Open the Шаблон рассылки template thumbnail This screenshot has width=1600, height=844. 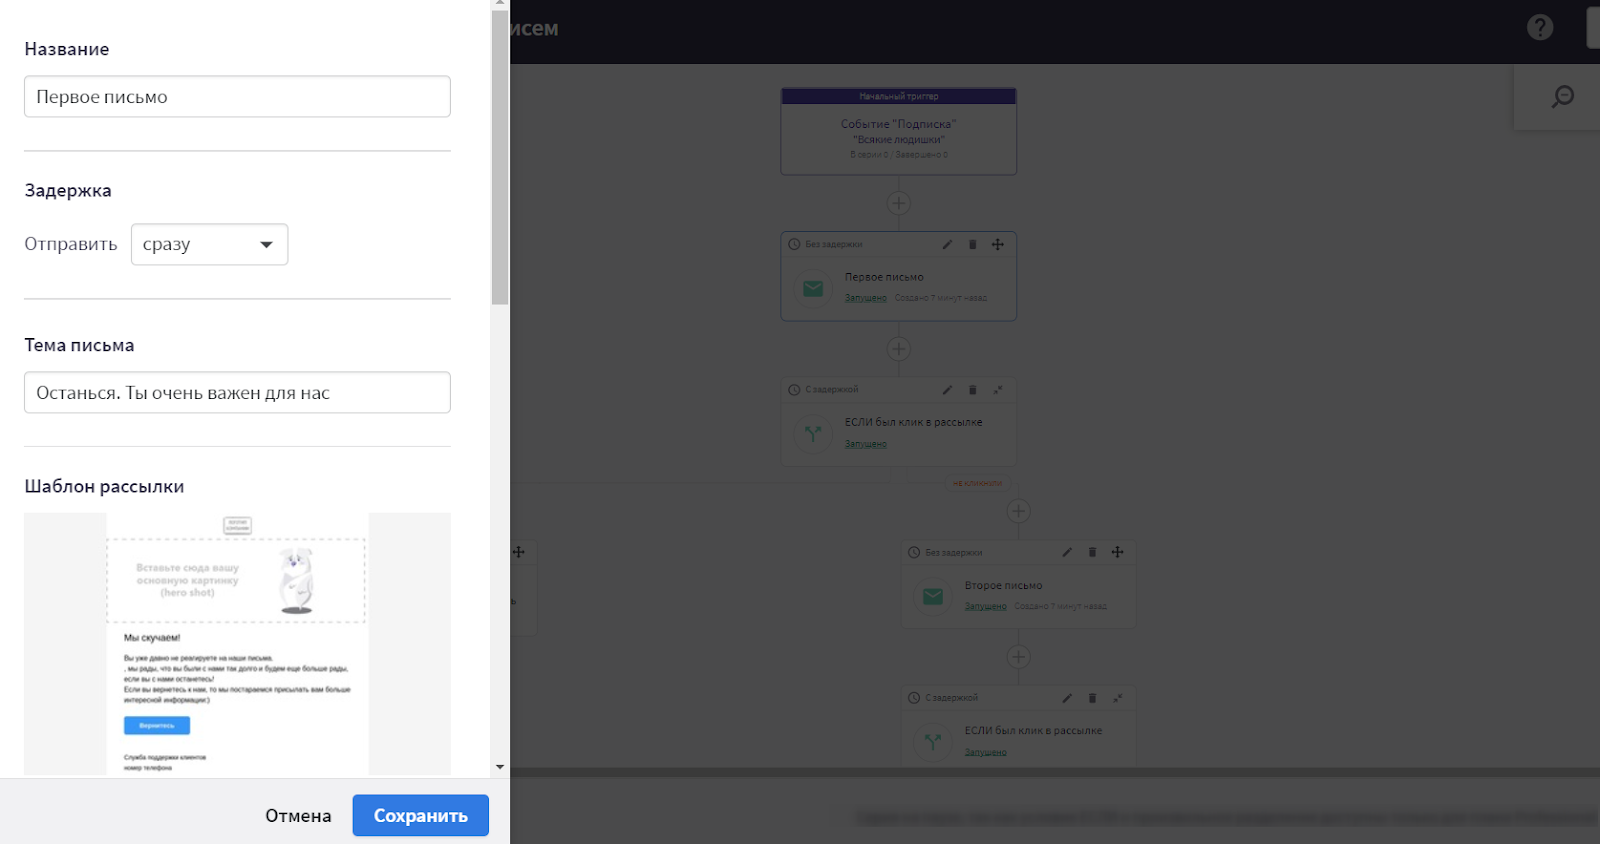(237, 644)
